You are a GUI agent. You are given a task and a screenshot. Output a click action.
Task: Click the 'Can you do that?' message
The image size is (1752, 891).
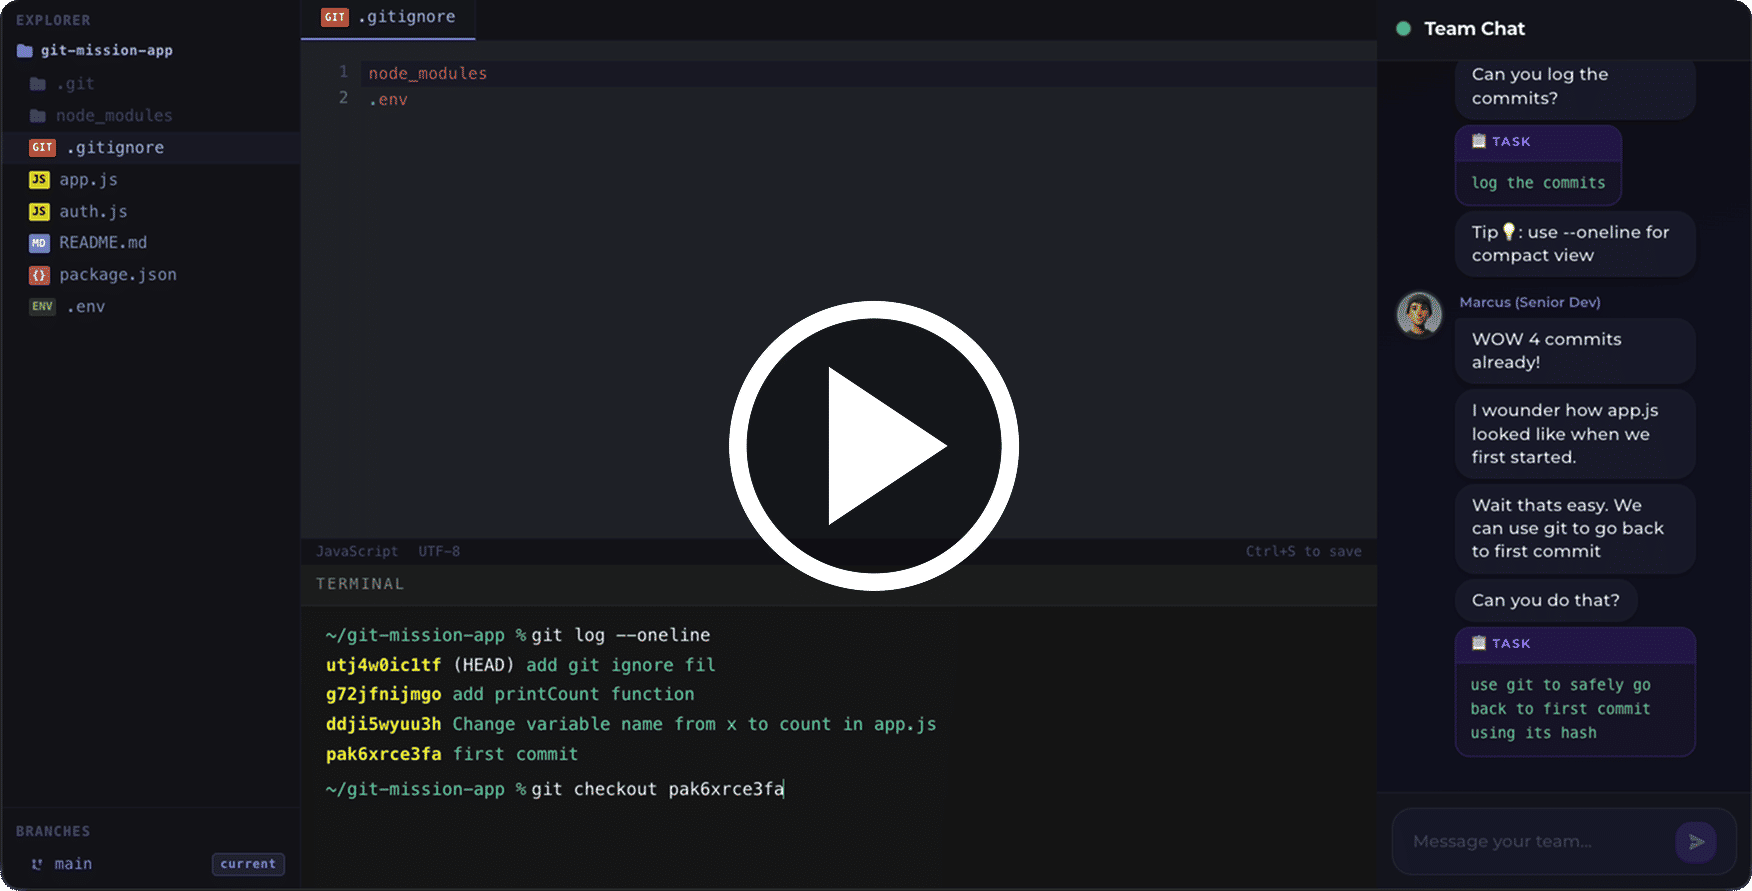coord(1546,600)
